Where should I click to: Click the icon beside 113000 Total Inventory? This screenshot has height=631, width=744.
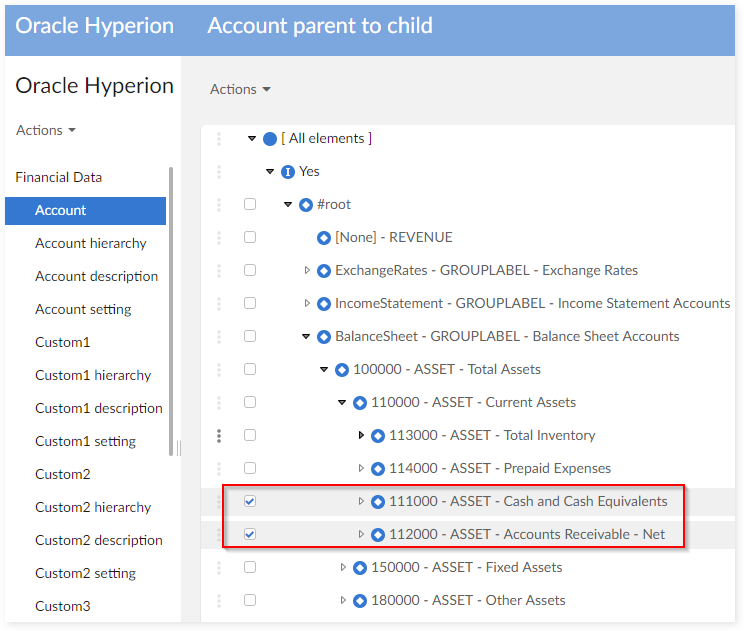pos(378,436)
